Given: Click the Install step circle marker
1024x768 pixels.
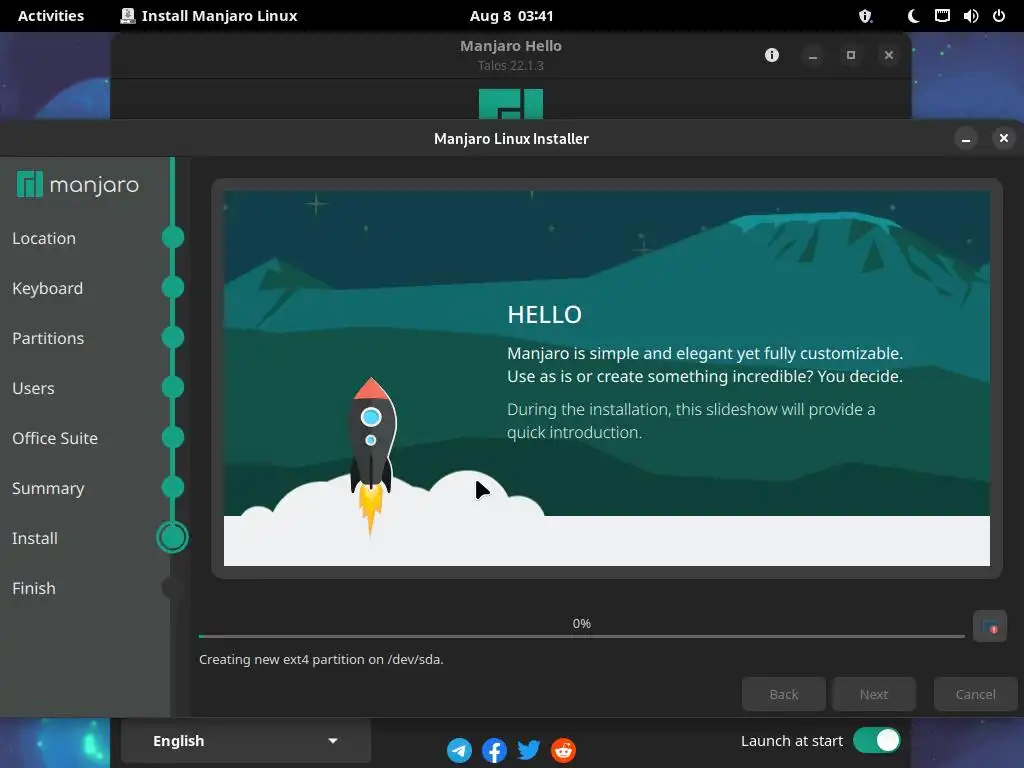Looking at the screenshot, I should [172, 537].
